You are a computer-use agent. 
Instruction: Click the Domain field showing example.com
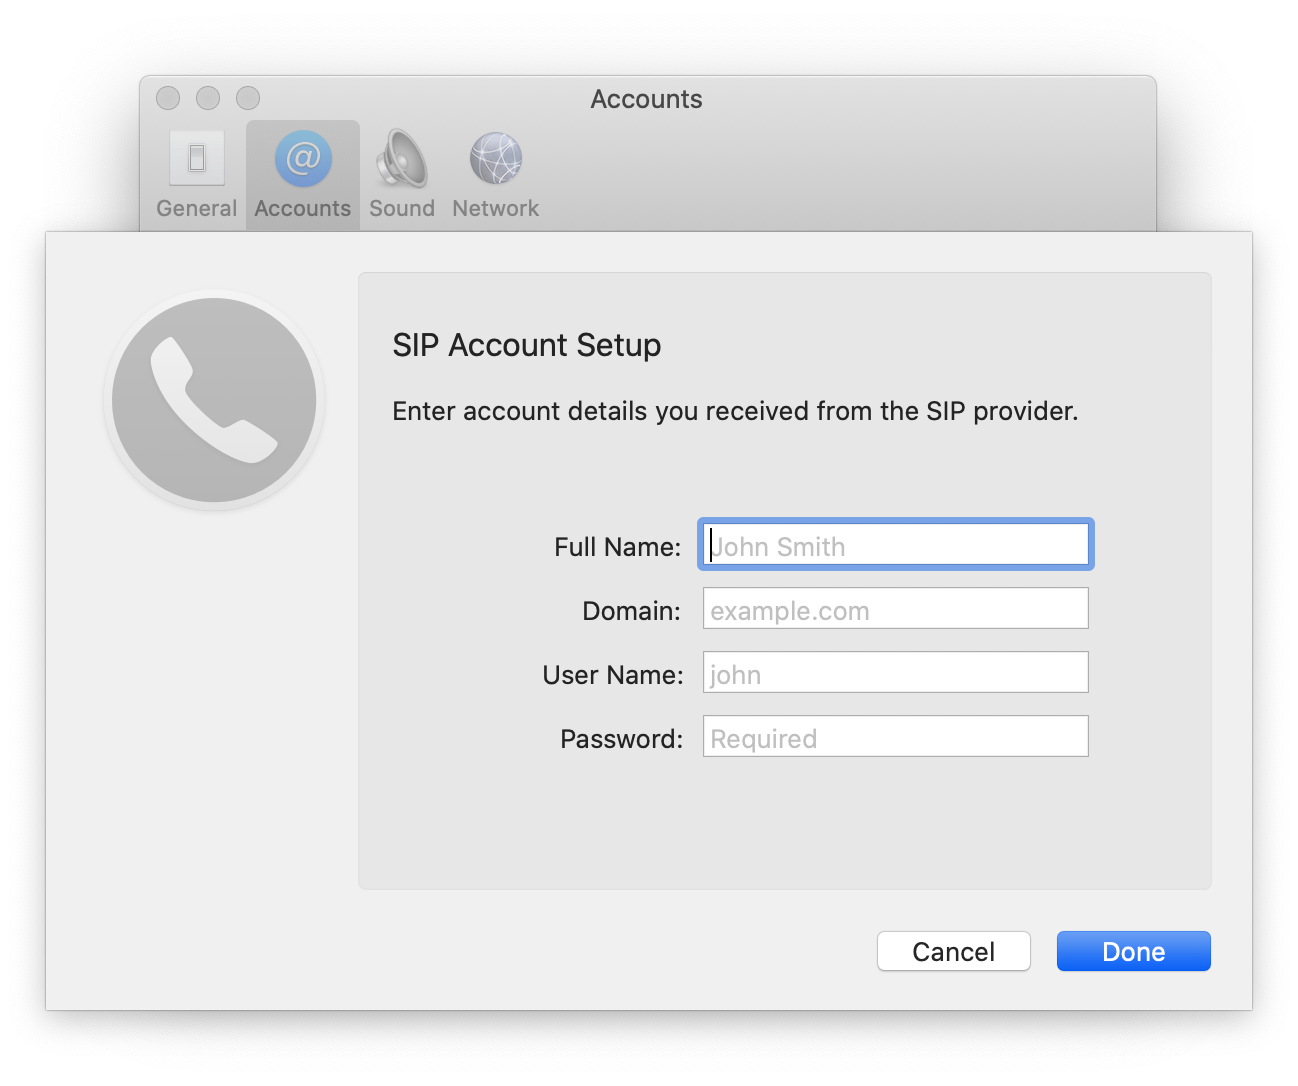895,609
